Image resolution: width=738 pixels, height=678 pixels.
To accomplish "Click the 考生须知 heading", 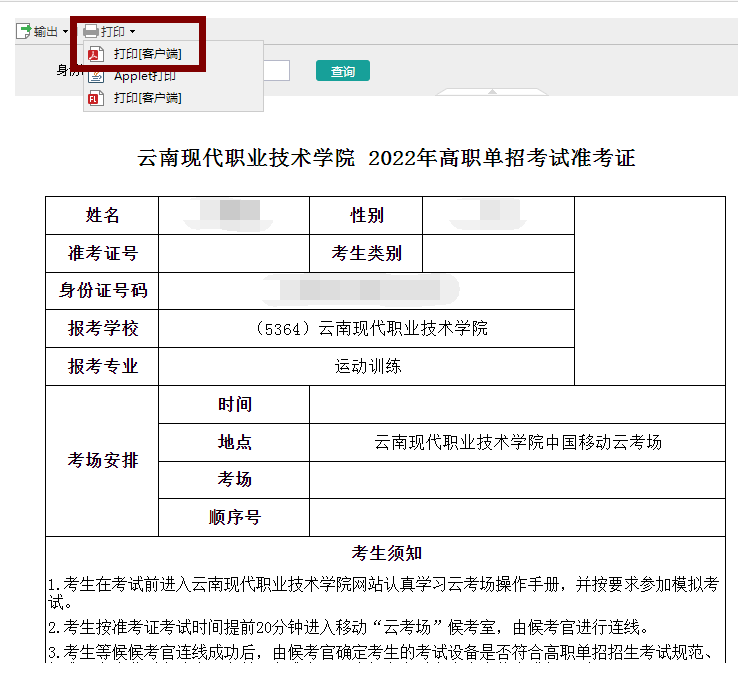I will 386,553.
